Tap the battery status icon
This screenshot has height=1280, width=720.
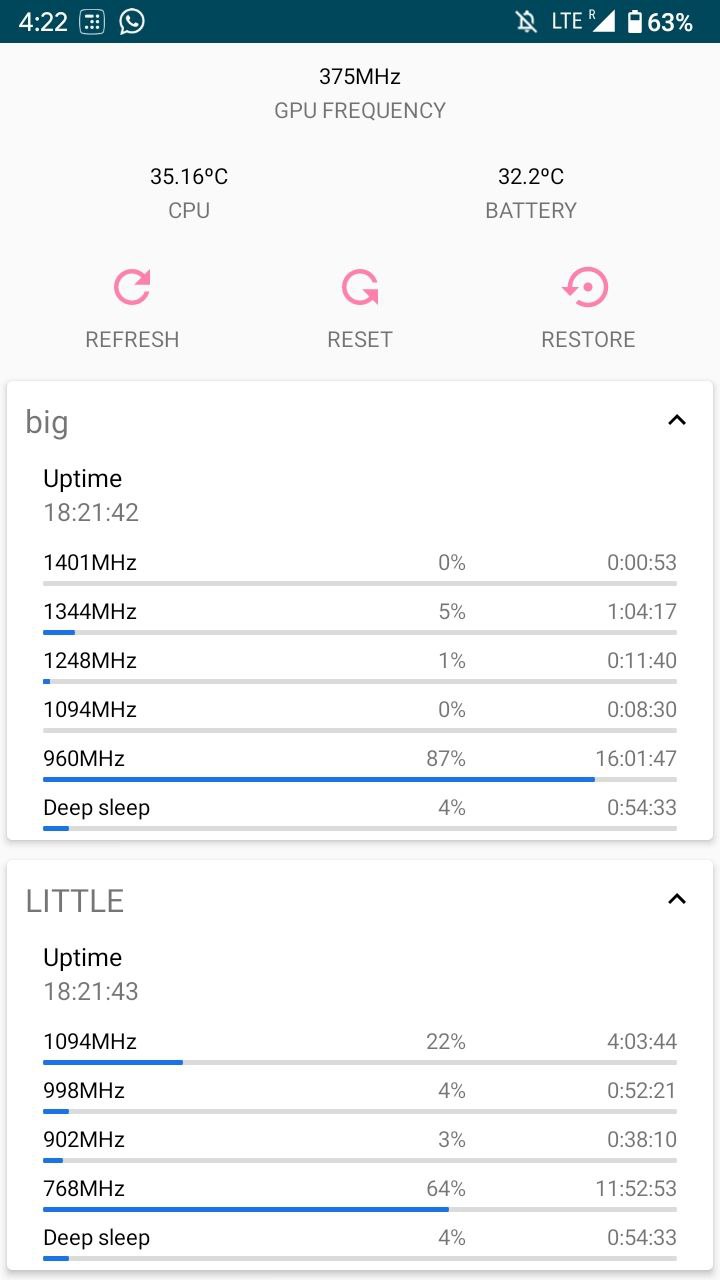(634, 22)
